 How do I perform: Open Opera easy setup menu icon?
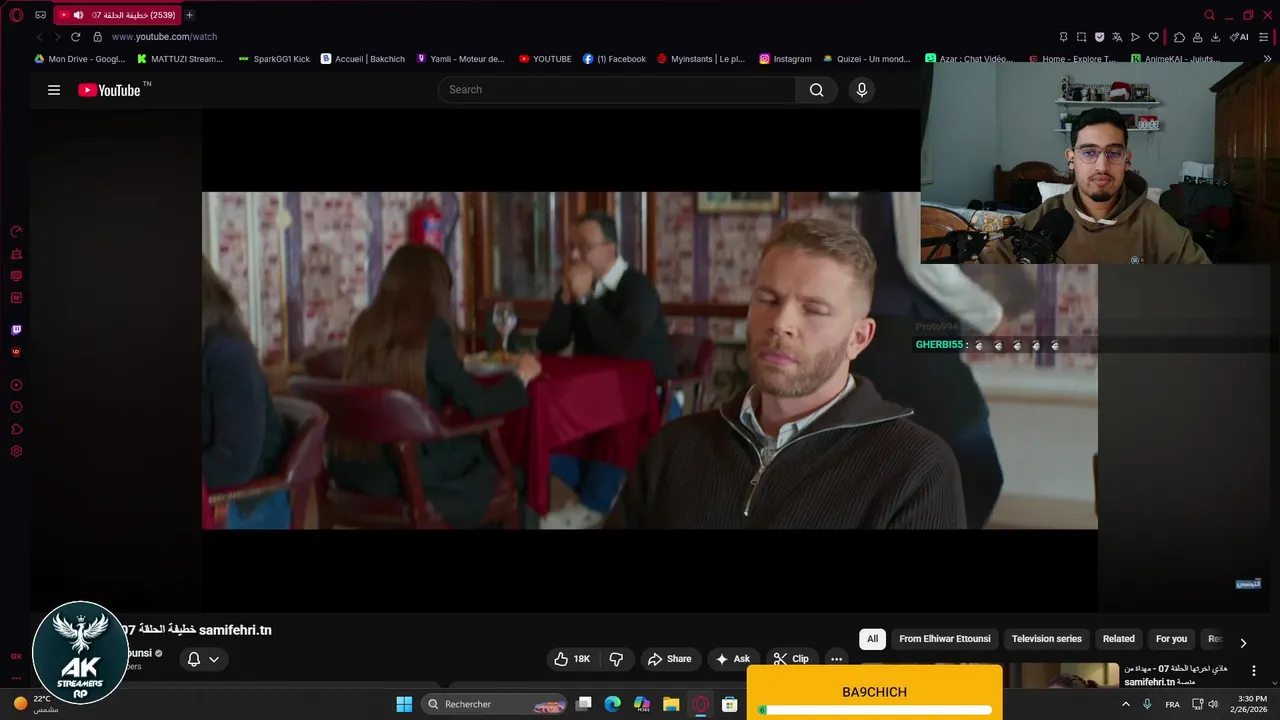click(1264, 37)
